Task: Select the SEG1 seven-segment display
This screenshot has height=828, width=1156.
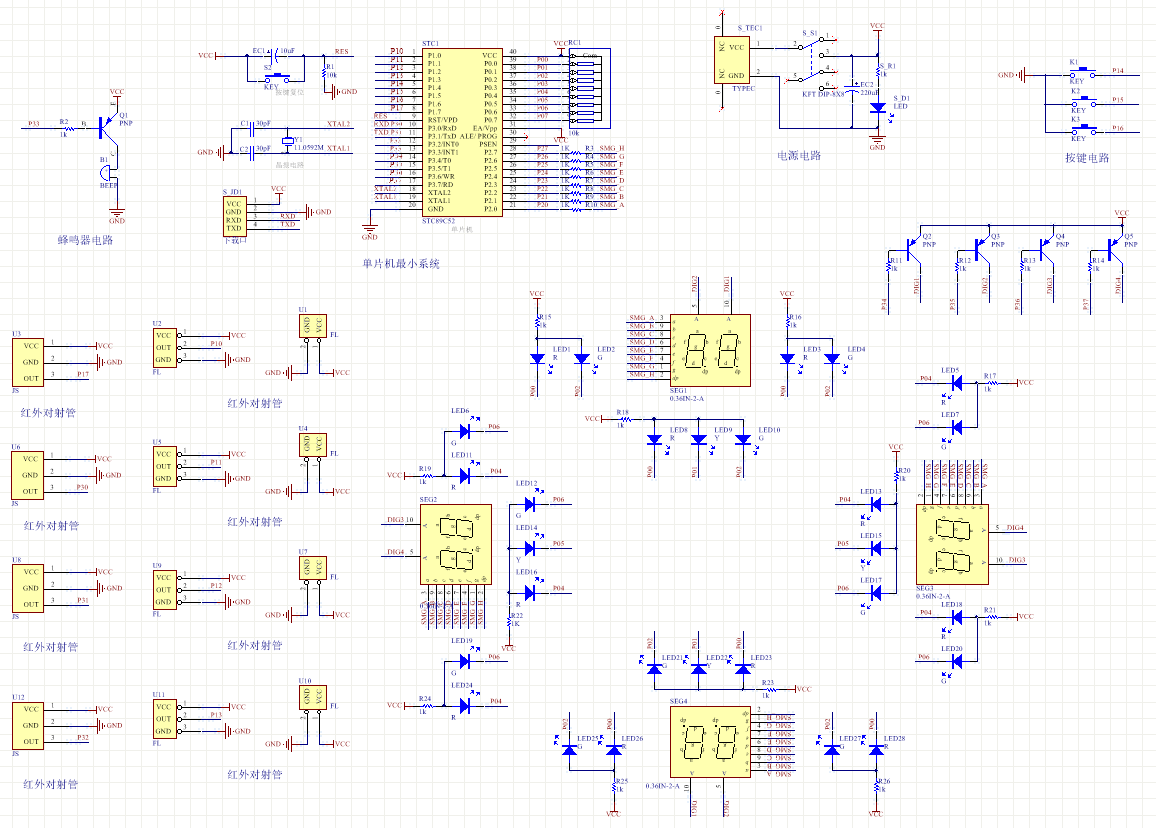Action: click(710, 349)
